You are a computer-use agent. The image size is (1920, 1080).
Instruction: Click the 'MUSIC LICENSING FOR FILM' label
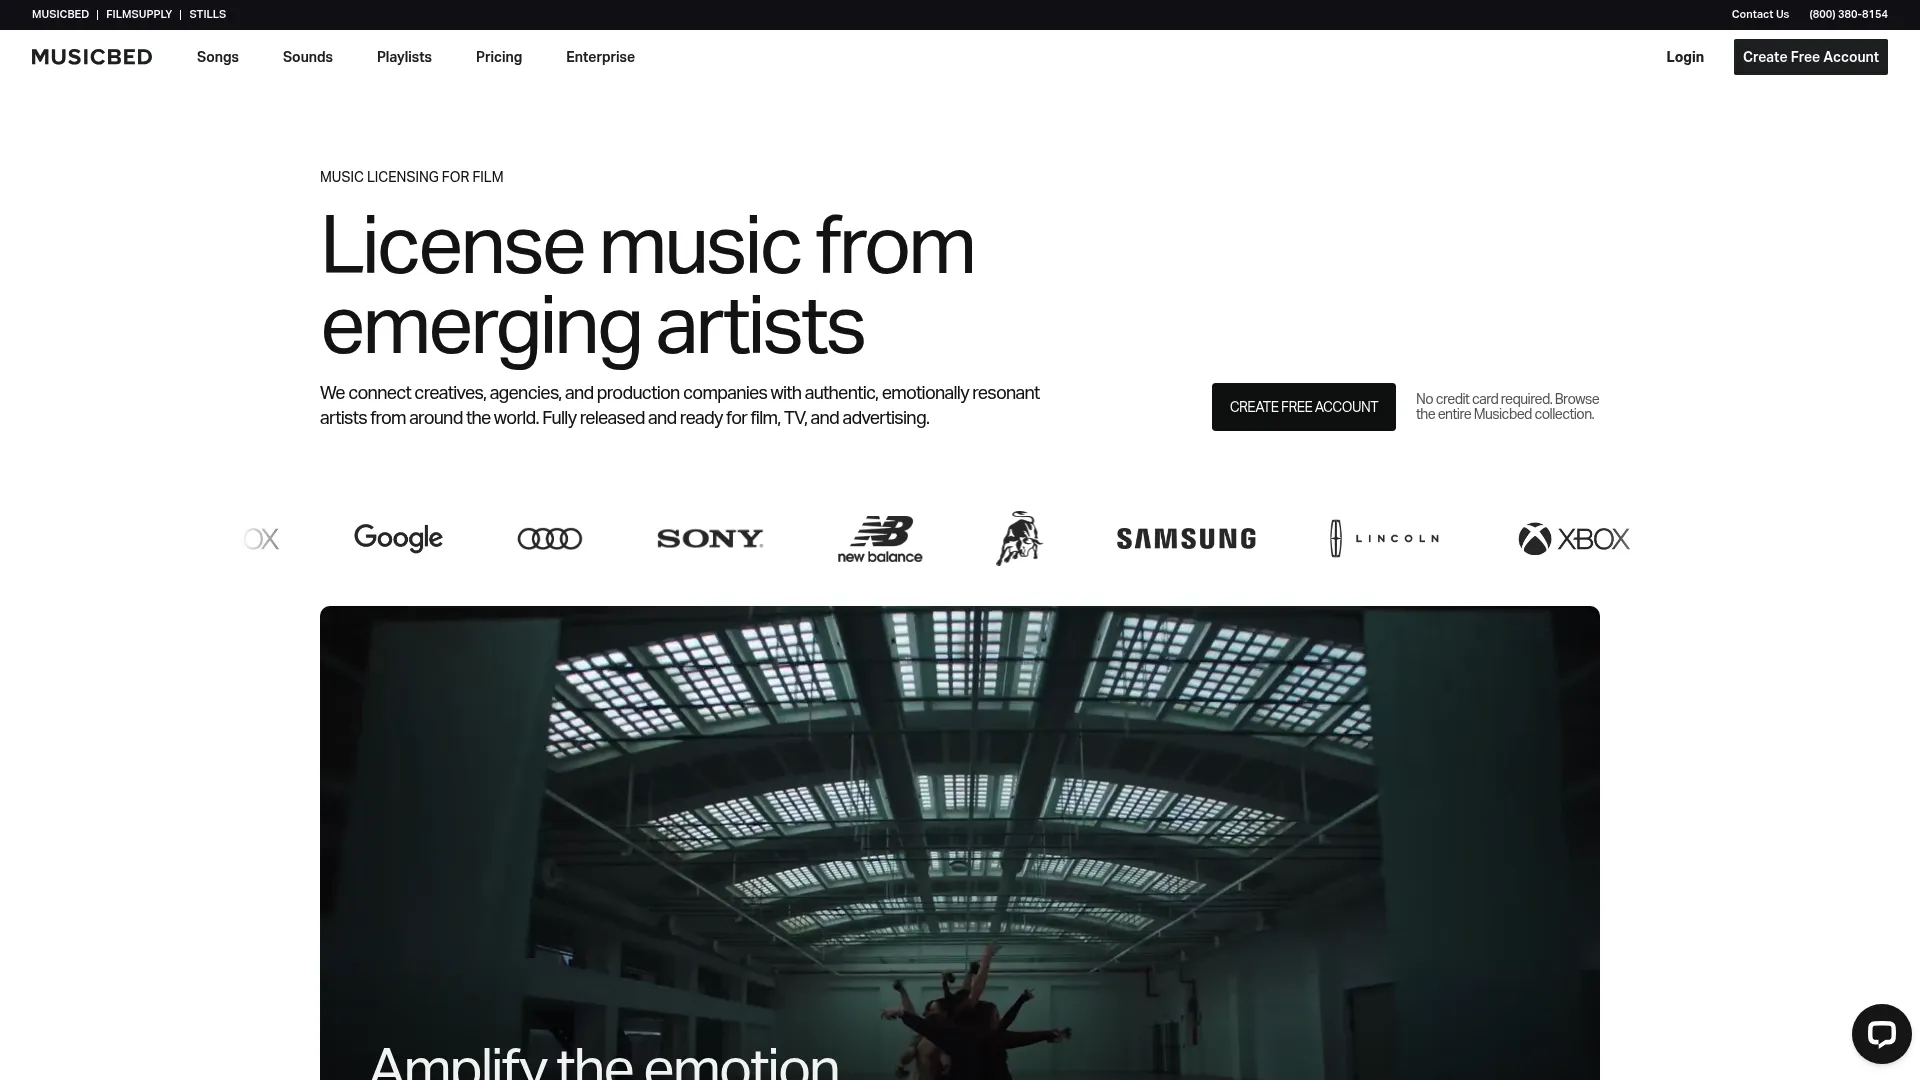412,177
